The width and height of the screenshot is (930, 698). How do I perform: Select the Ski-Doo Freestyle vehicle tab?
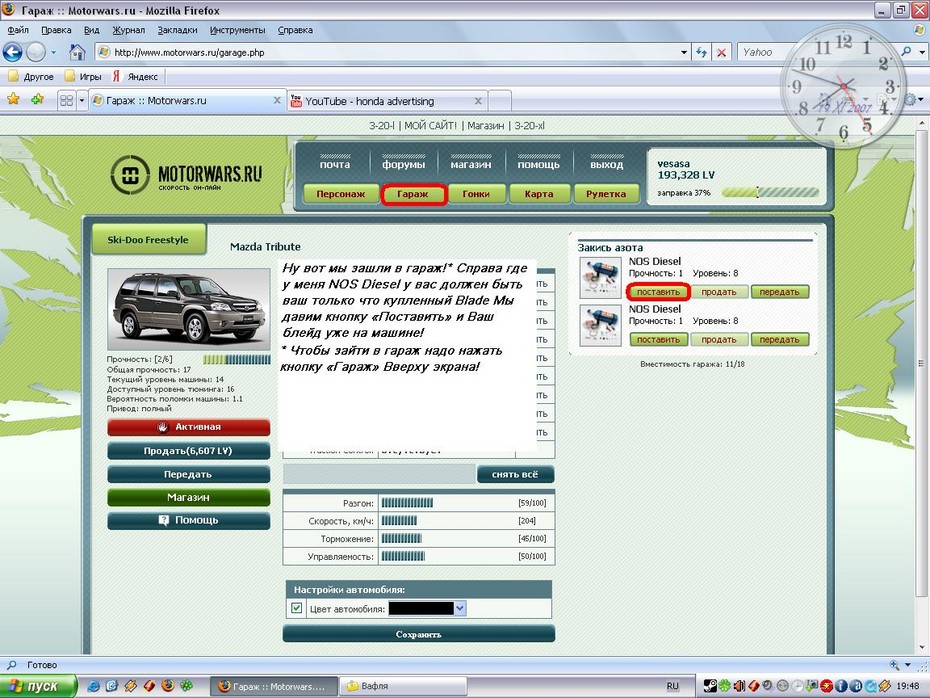pyautogui.click(x=148, y=240)
